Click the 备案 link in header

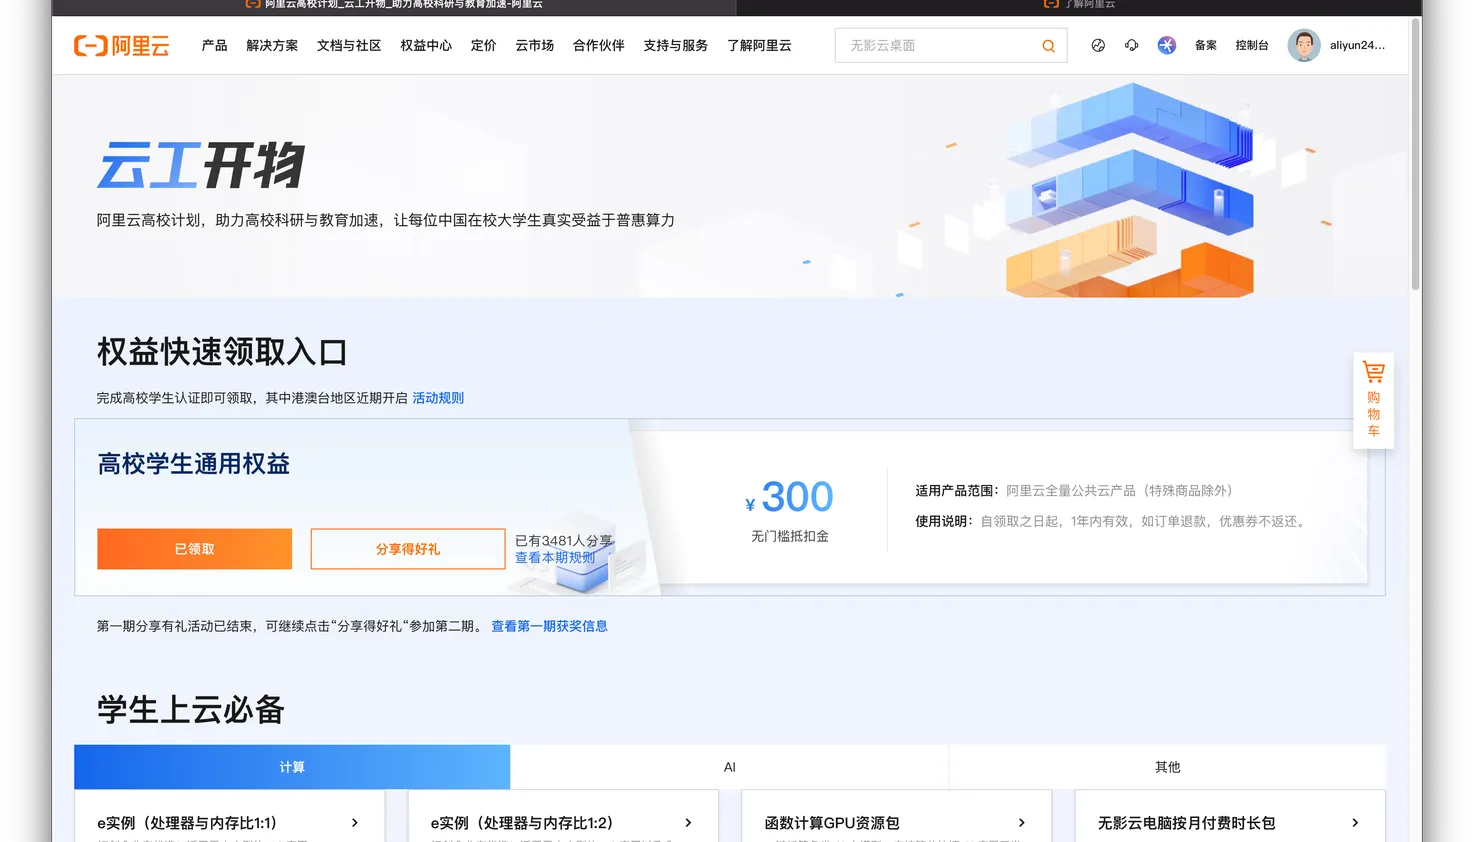tap(1205, 45)
